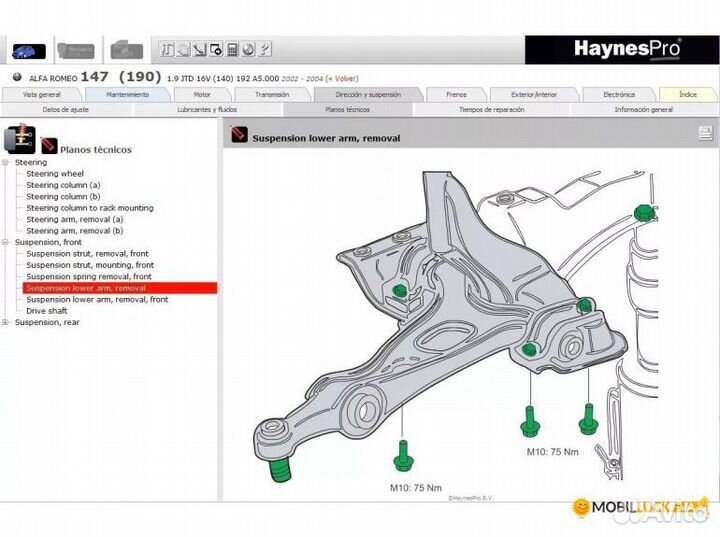Click the right M10: 75 Nm label
This screenshot has width=720, height=537.
[552, 452]
